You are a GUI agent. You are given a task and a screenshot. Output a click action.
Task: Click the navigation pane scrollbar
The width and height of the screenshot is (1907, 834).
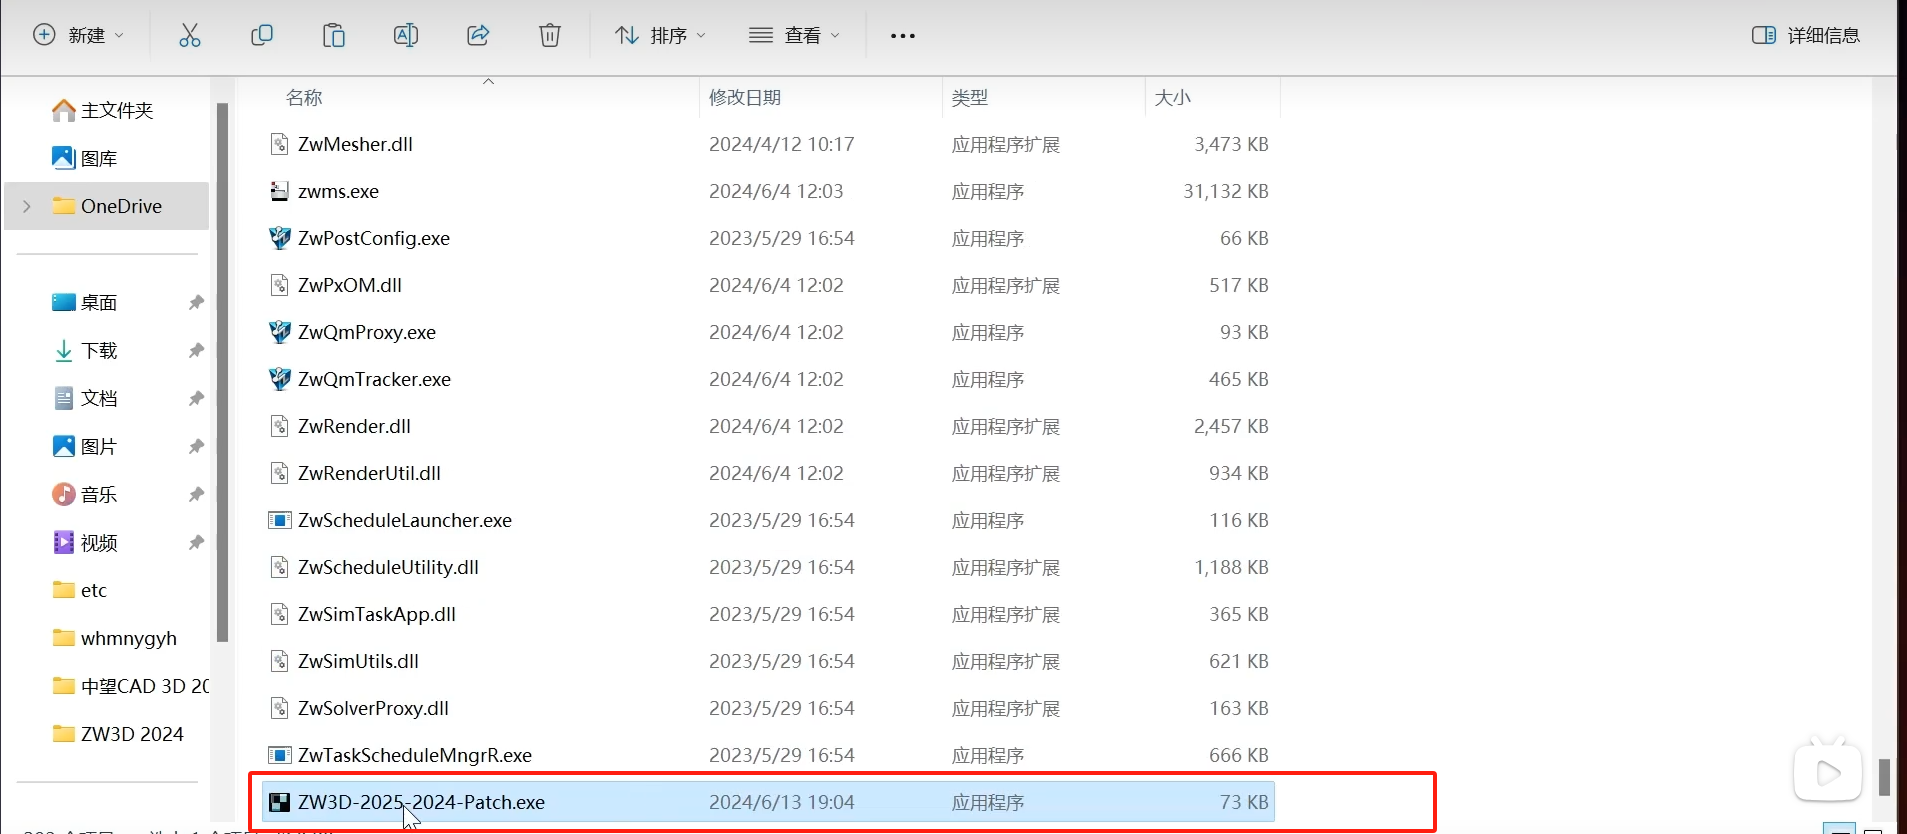tap(222, 372)
